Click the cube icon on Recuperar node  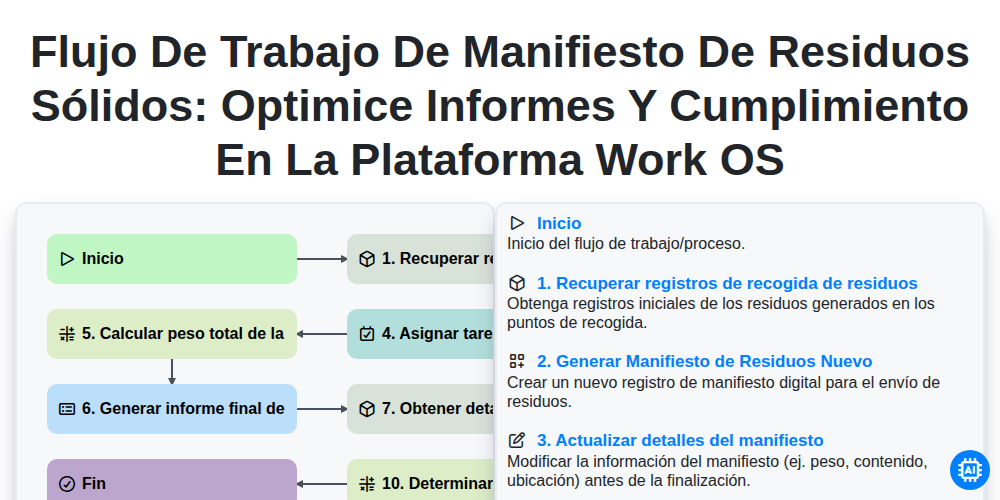point(367,259)
